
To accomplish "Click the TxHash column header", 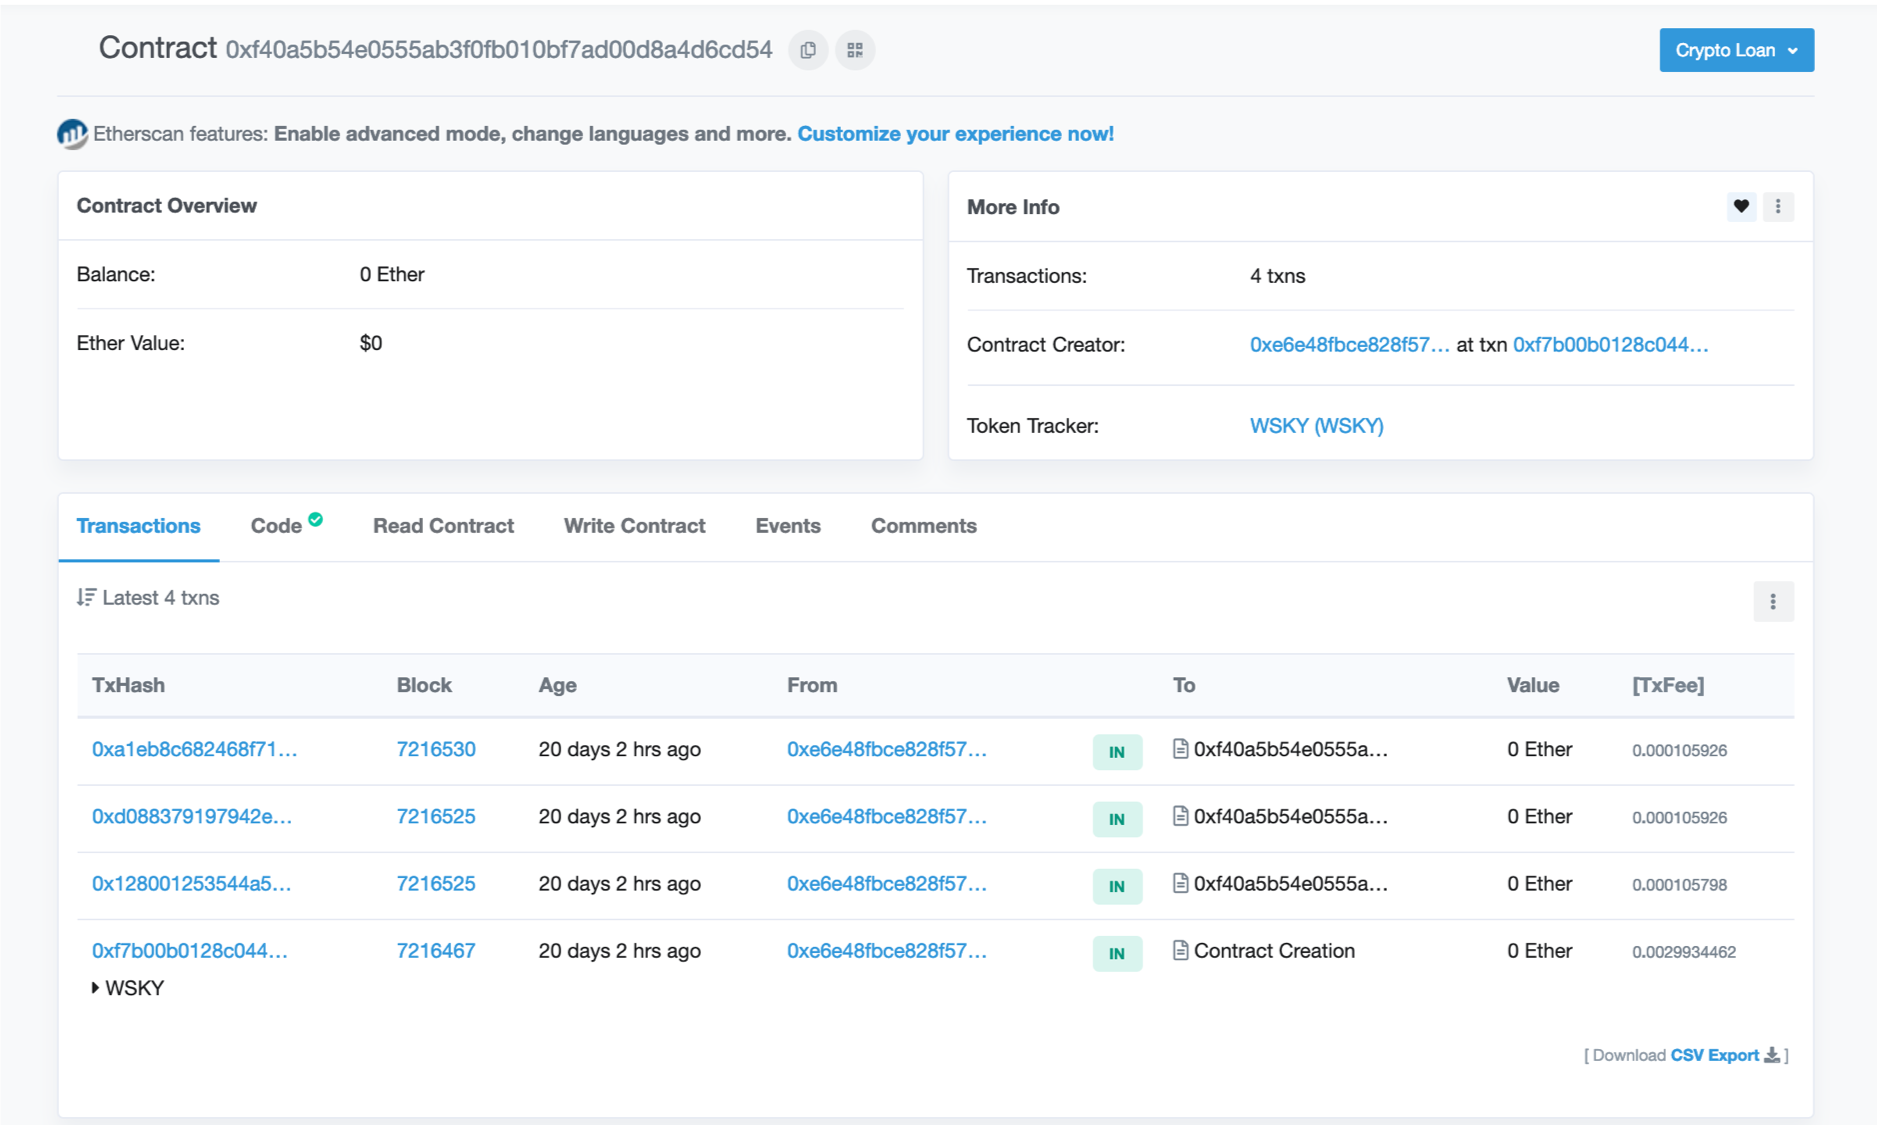I will tap(128, 685).
